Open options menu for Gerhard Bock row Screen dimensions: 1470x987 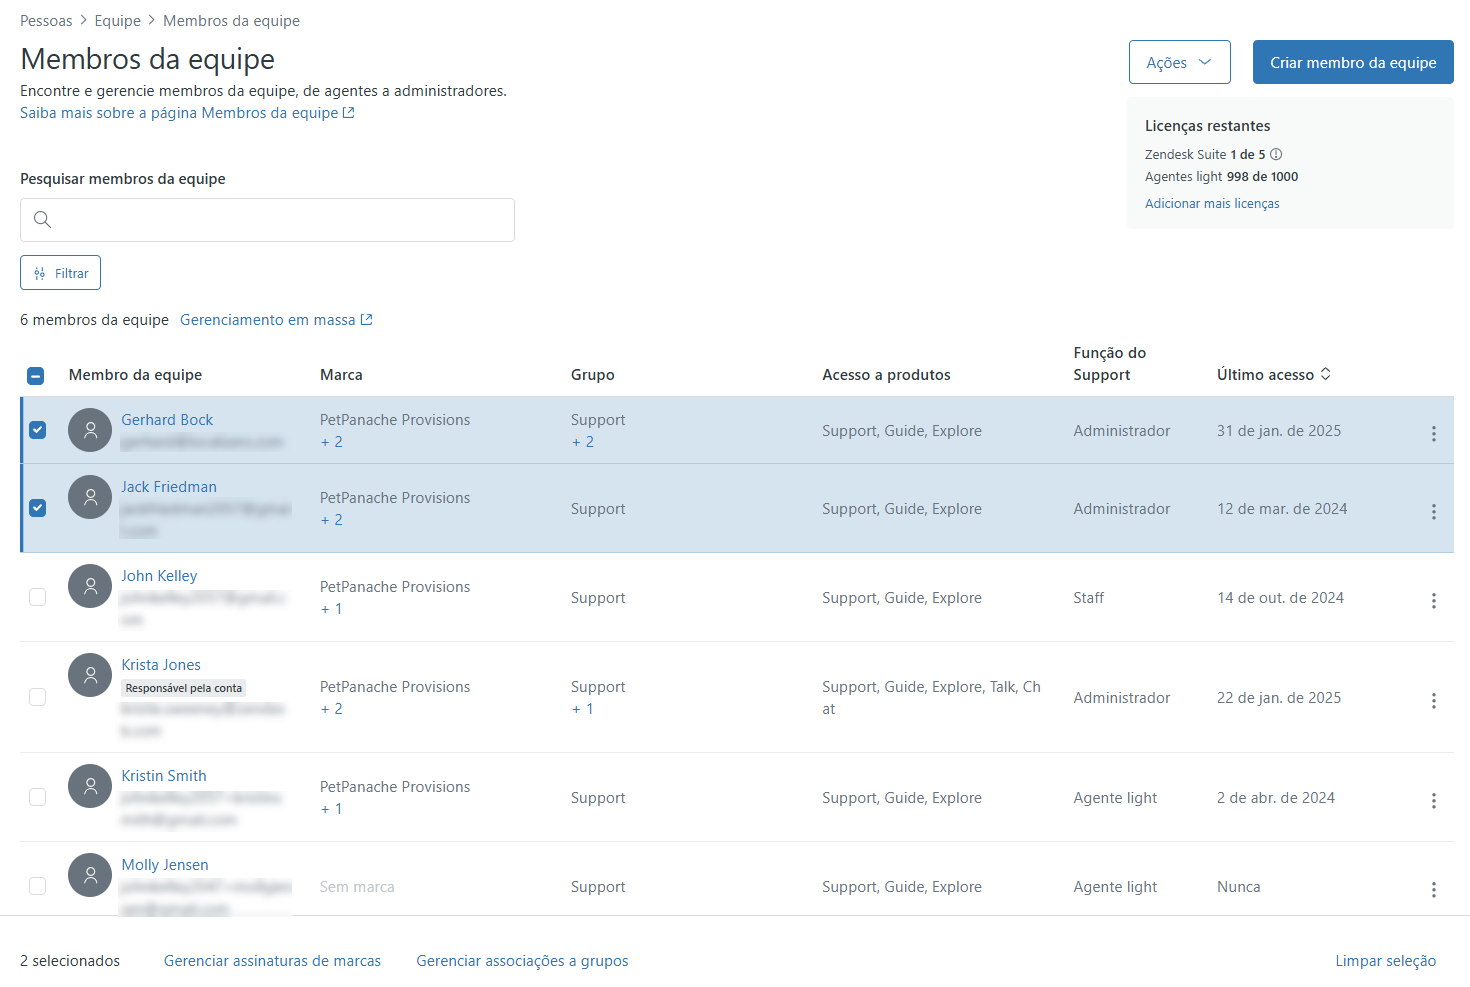pyautogui.click(x=1433, y=433)
